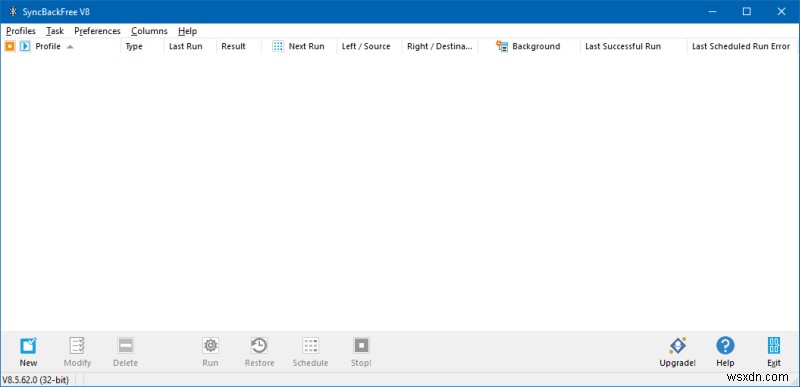Click the Restore clock icon
The image size is (800, 387).
pyautogui.click(x=259, y=346)
